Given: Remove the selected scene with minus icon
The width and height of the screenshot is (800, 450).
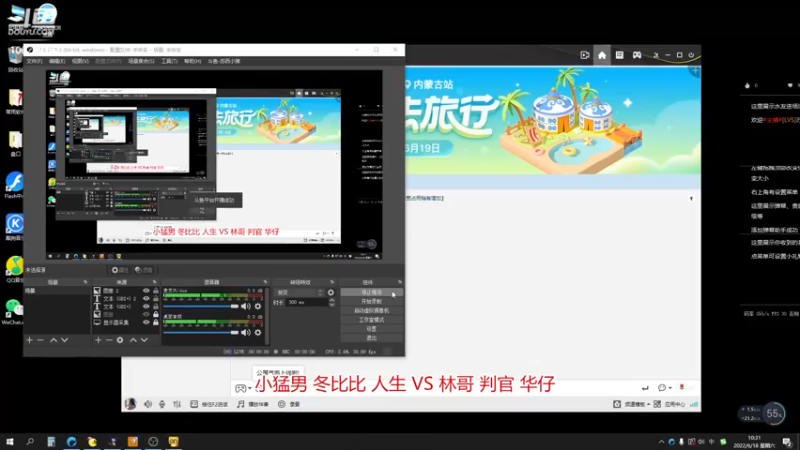Looking at the screenshot, I should click(x=41, y=340).
